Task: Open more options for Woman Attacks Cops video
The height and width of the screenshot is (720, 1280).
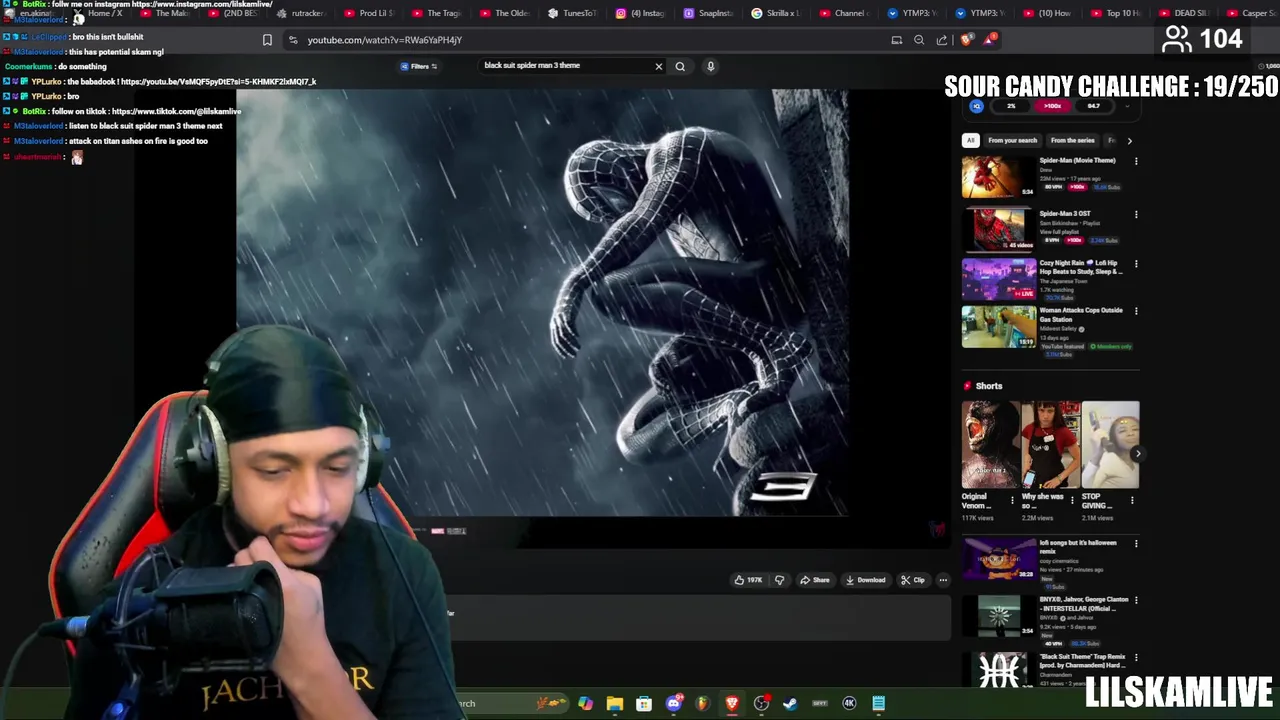Action: point(1136,311)
